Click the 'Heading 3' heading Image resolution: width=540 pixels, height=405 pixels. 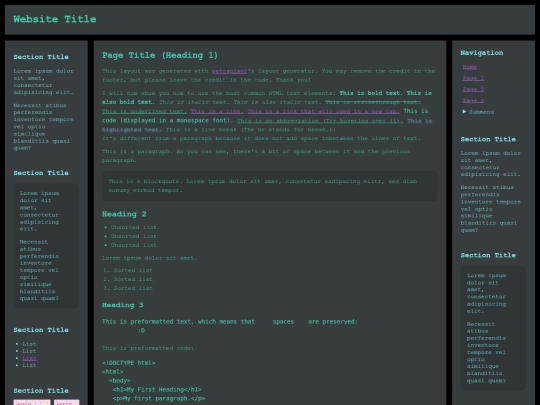pos(123,305)
